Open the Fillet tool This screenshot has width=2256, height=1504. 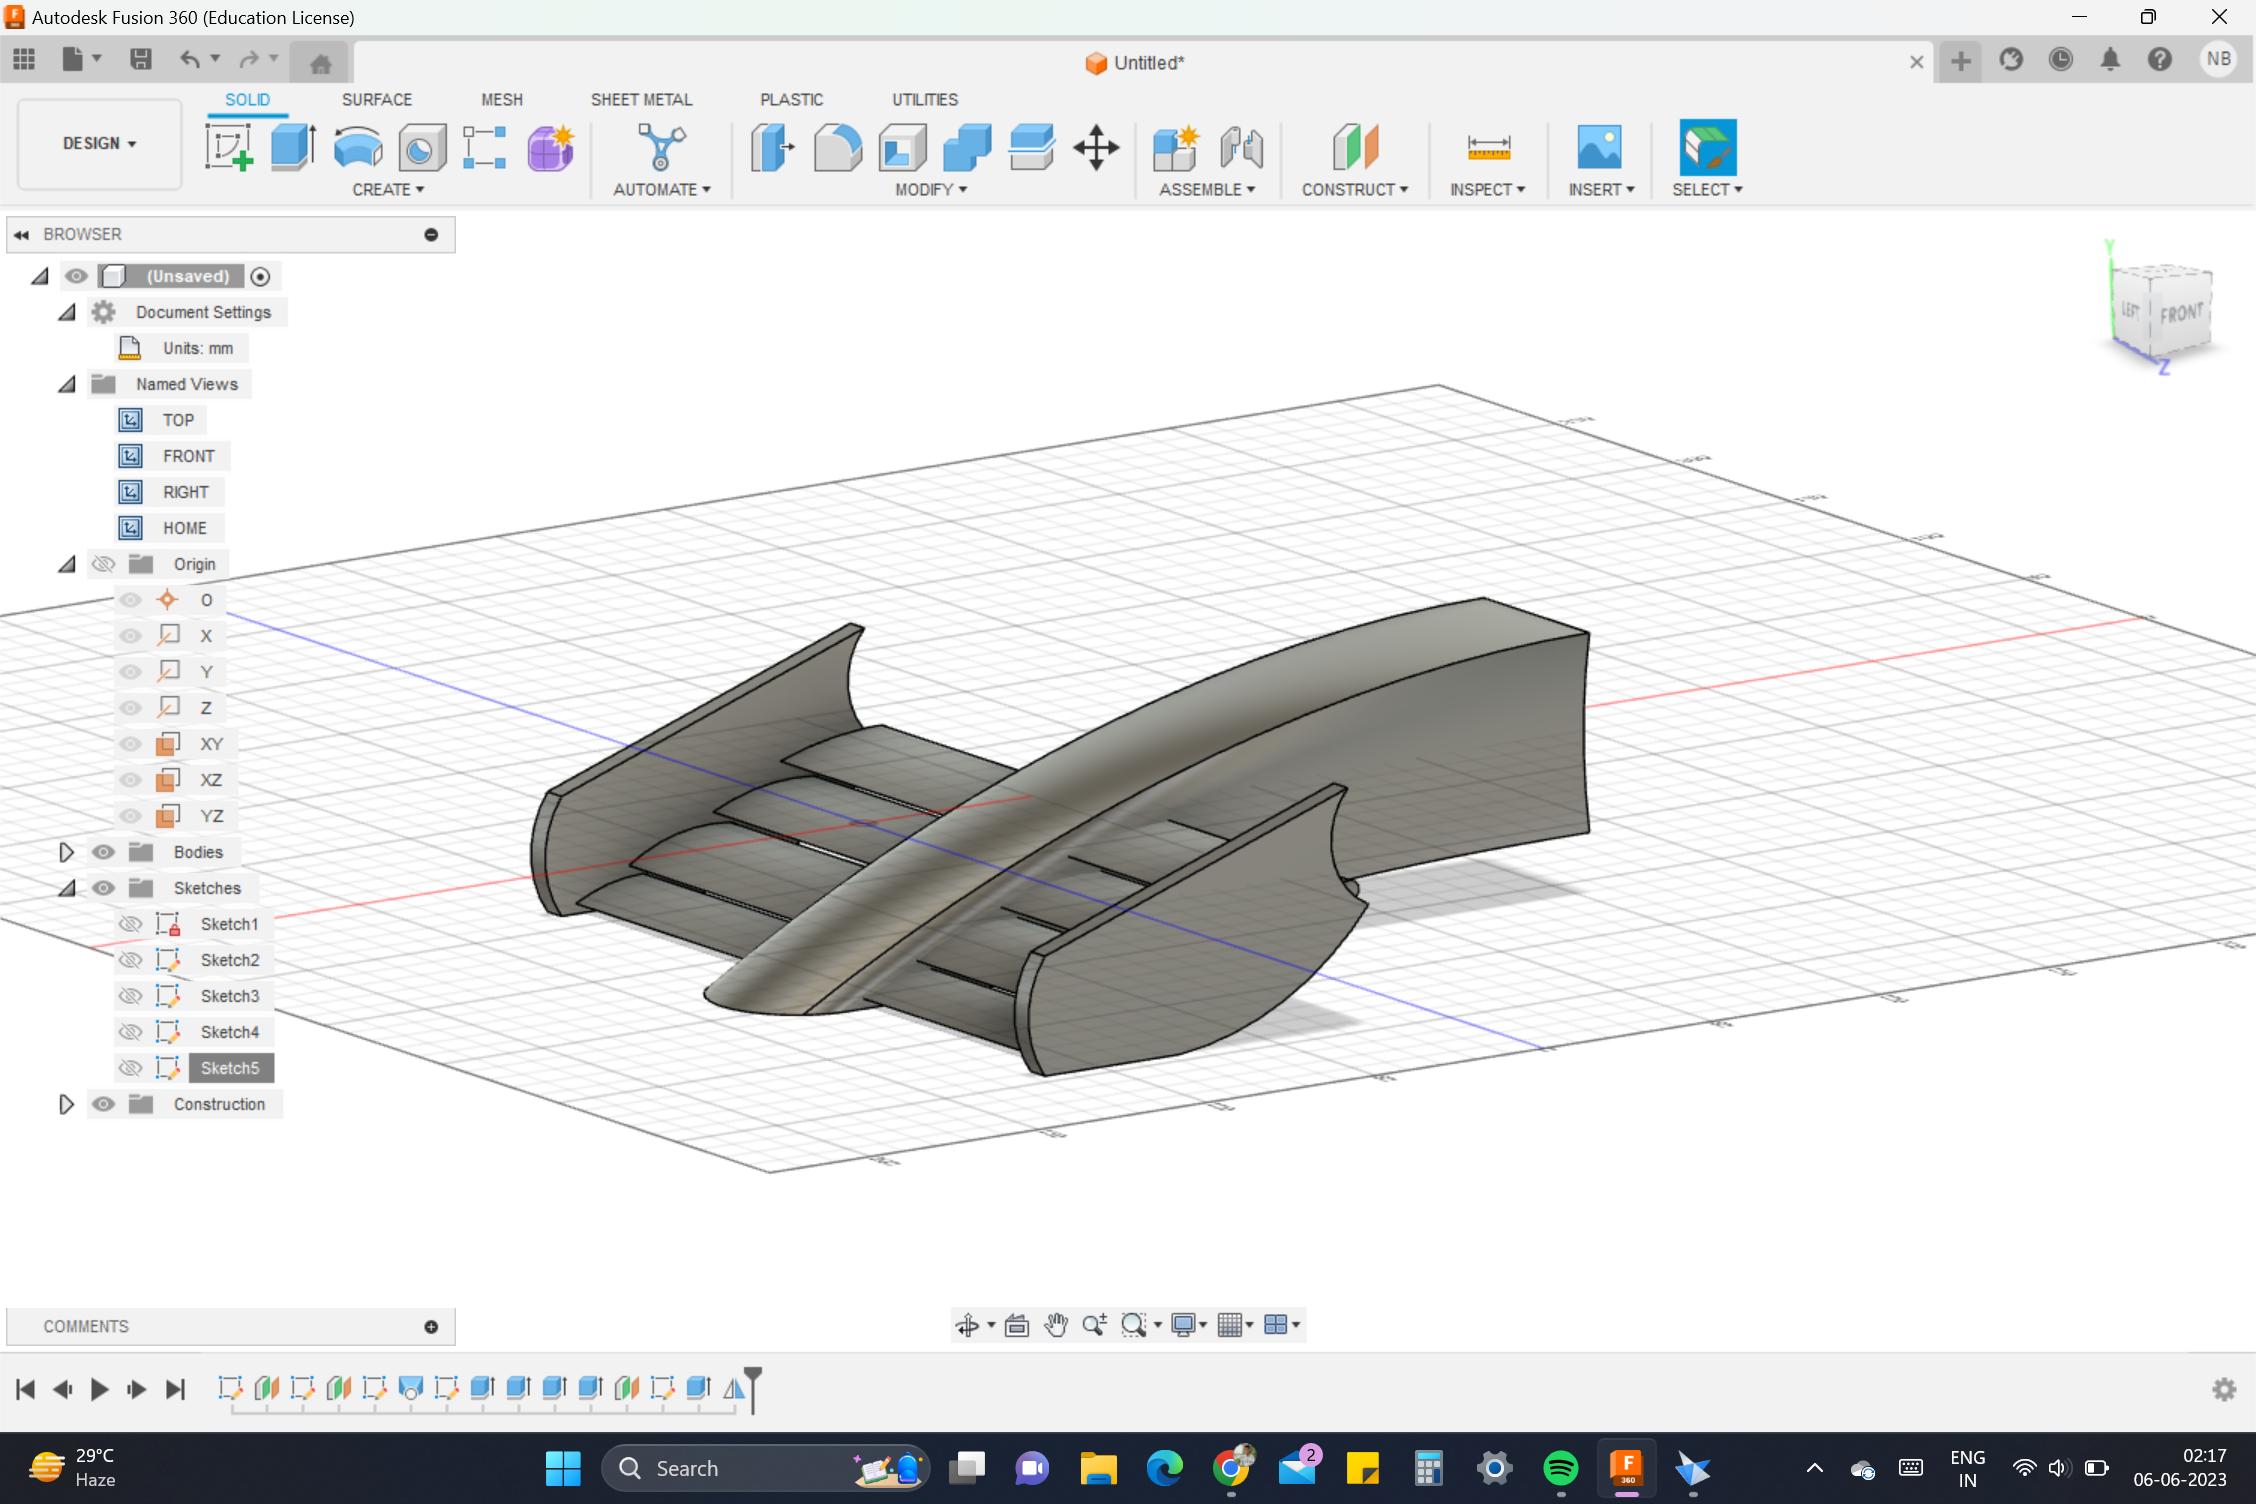click(x=837, y=147)
